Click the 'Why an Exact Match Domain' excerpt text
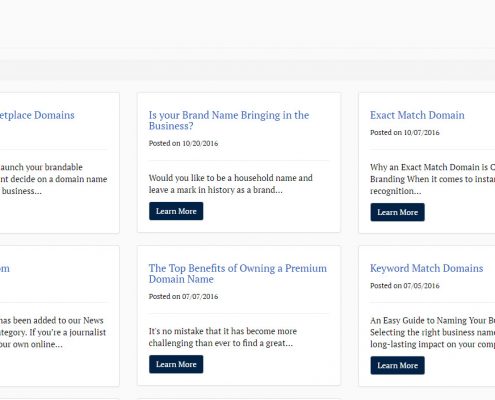The image size is (495, 400). pos(432,179)
